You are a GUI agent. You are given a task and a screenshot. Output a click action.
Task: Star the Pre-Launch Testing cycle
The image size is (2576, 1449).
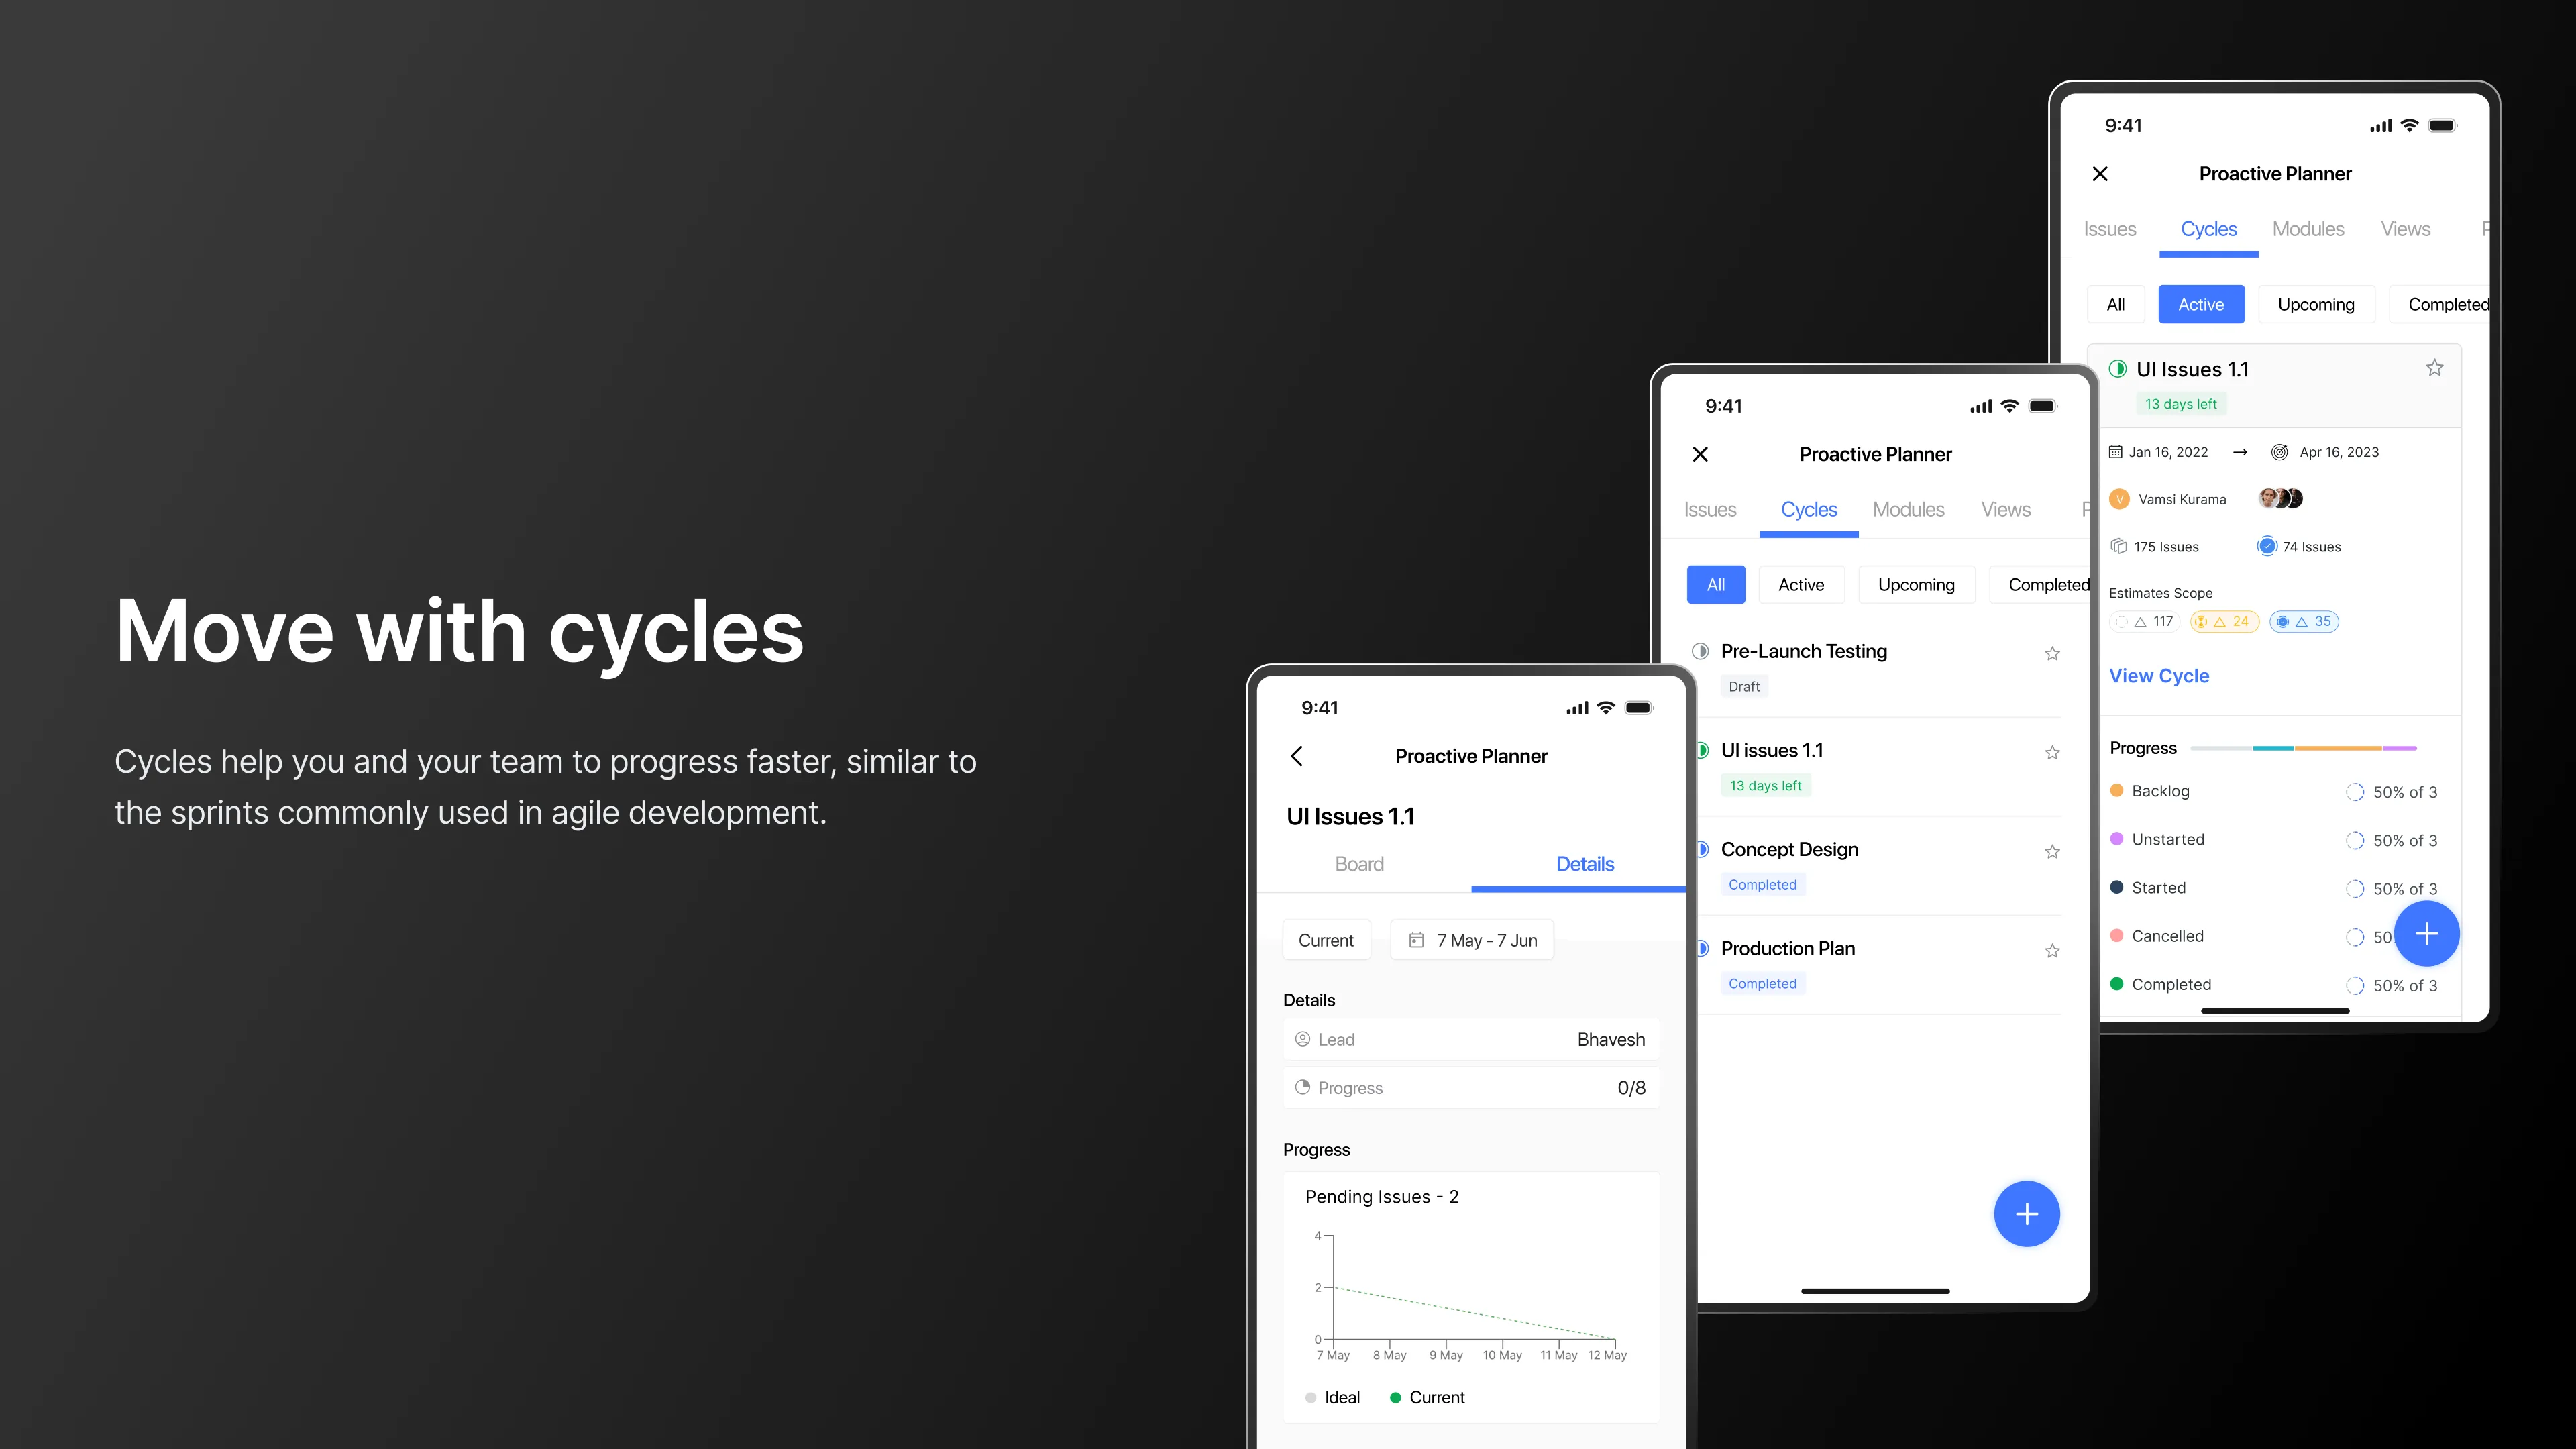[2052, 654]
